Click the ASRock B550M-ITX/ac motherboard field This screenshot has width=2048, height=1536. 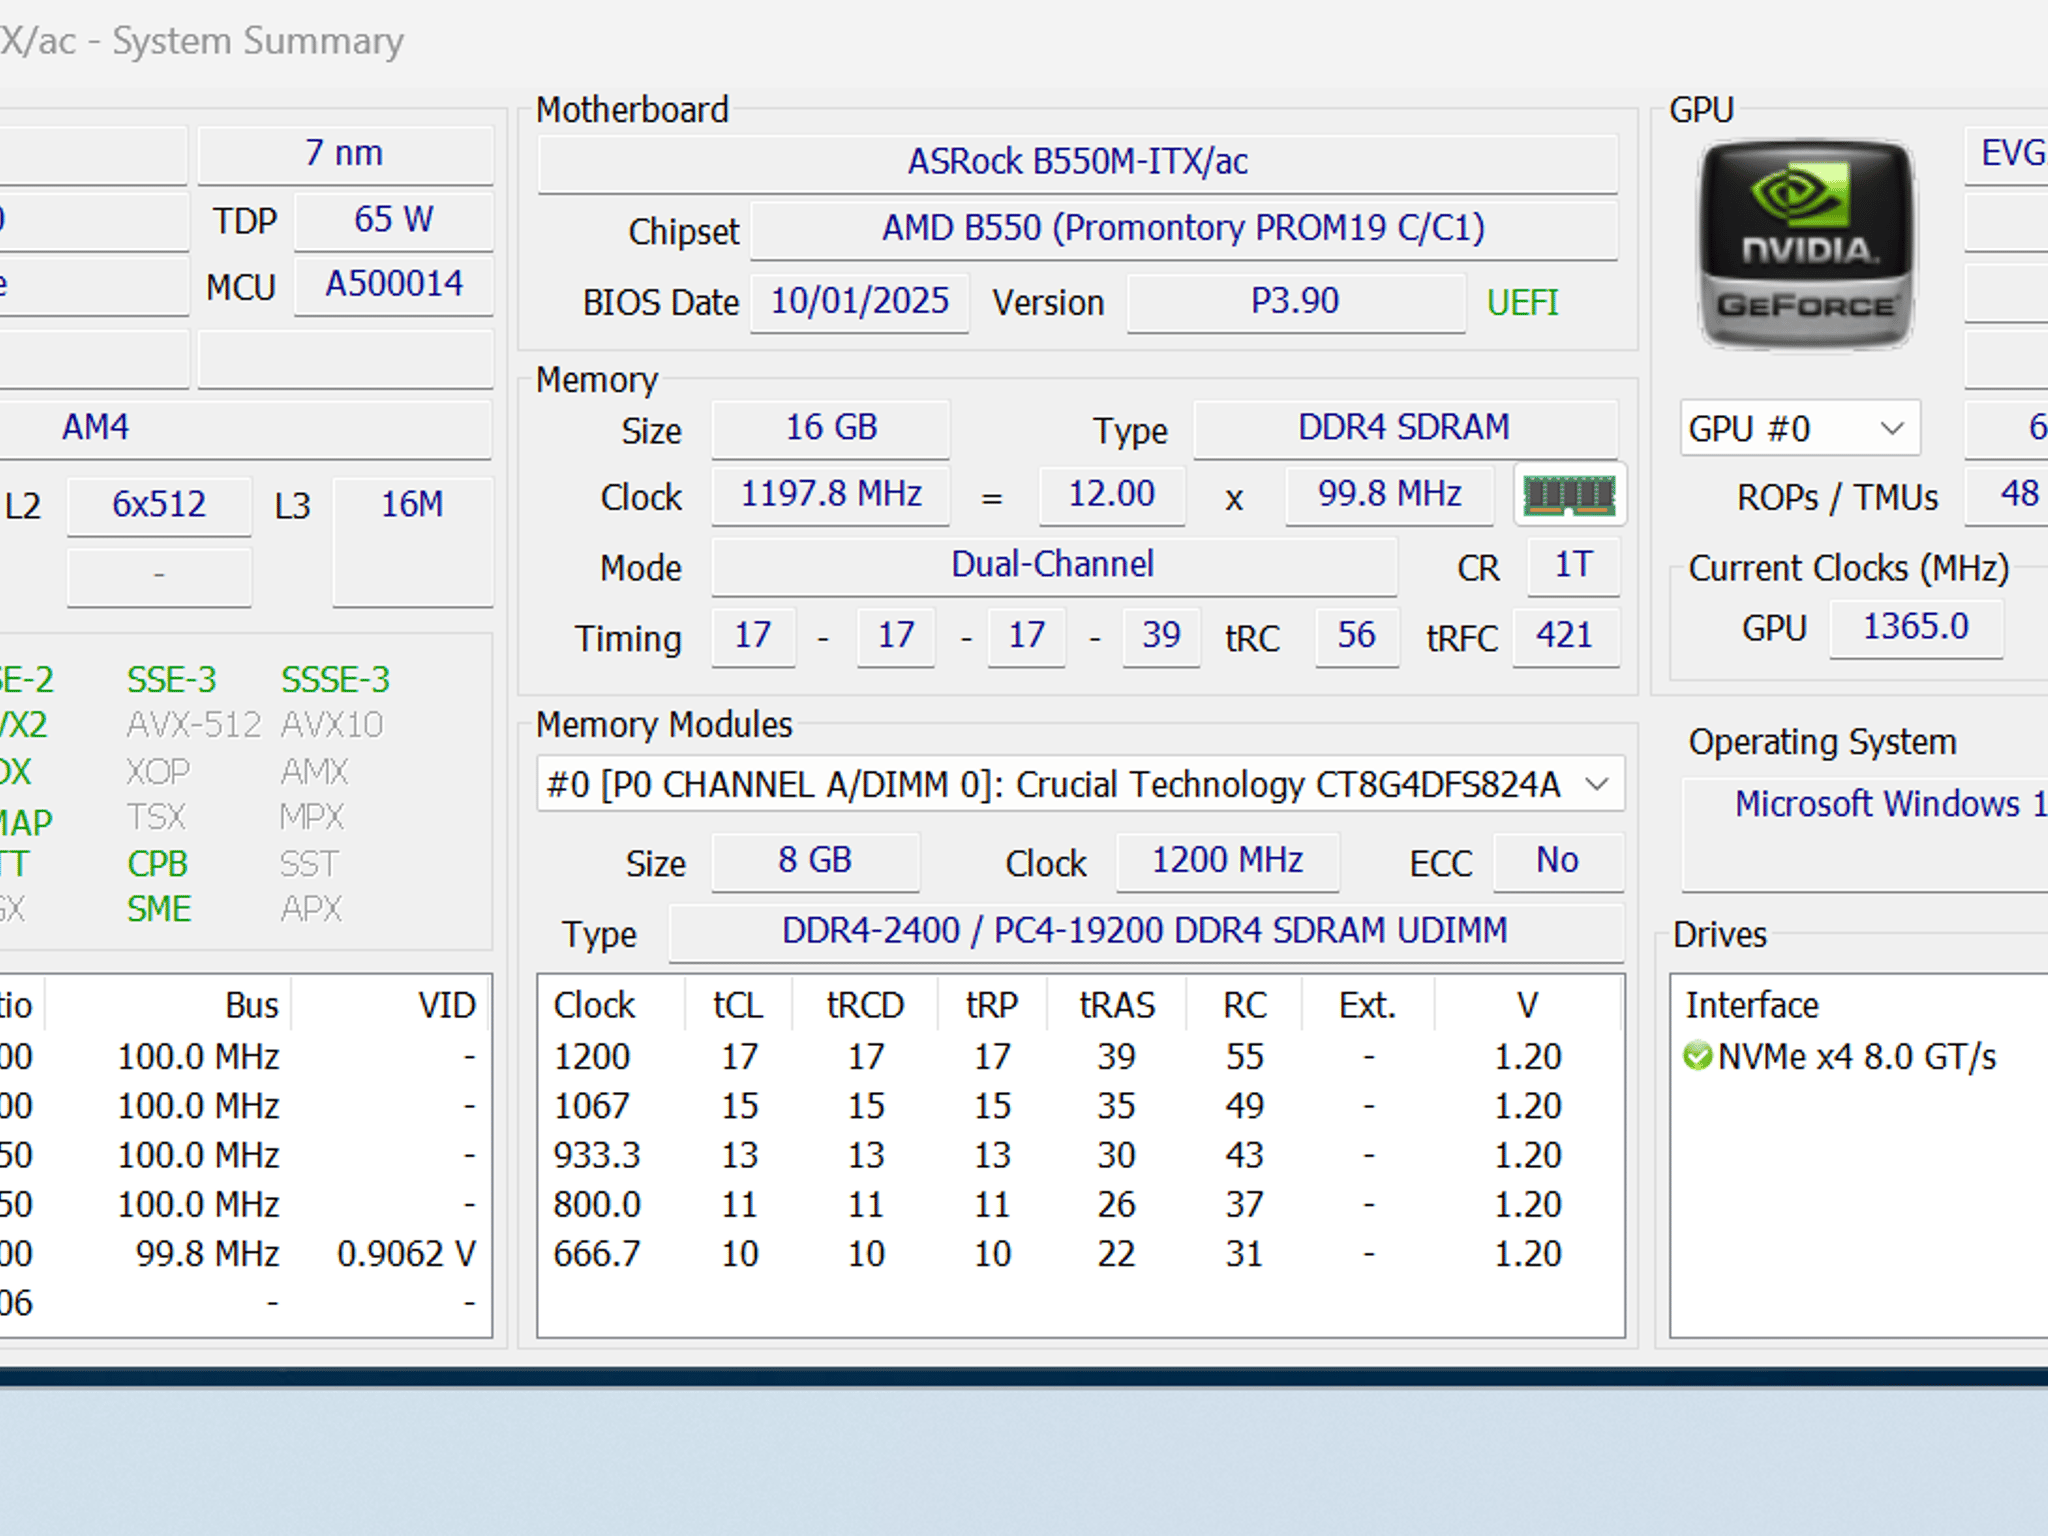(x=1077, y=162)
